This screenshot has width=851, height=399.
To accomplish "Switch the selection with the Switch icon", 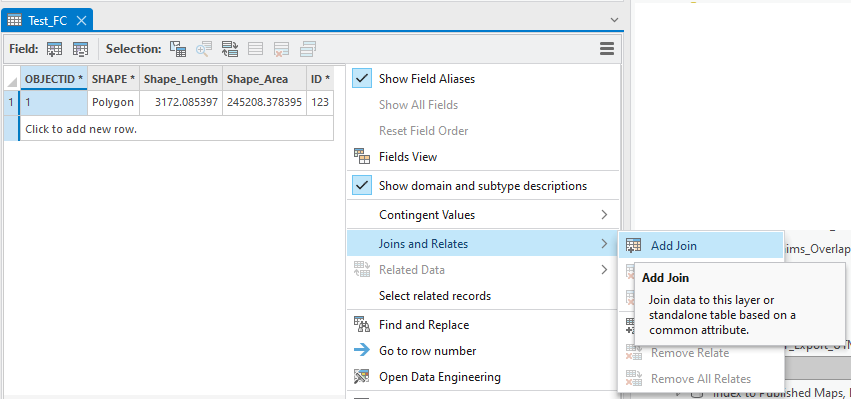I will coord(230,49).
